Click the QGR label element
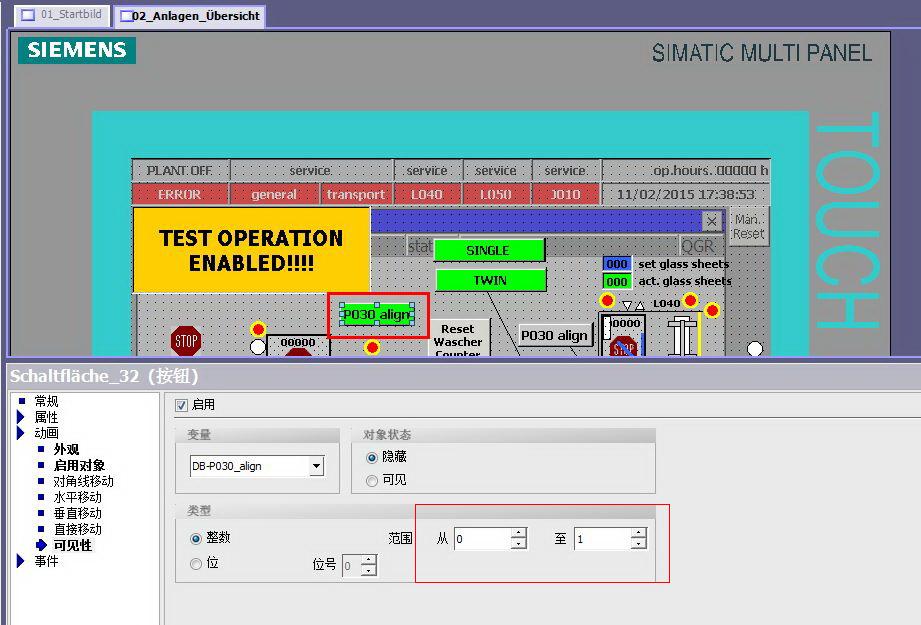Screen dimensions: 921x625 (698, 246)
